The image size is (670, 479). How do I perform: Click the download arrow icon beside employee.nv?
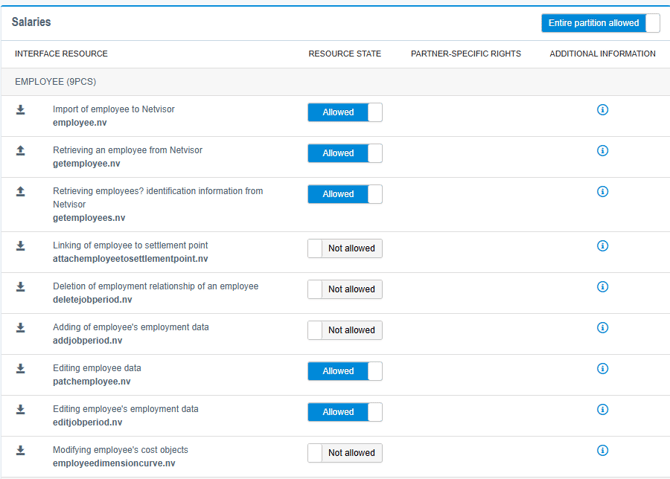point(21,110)
